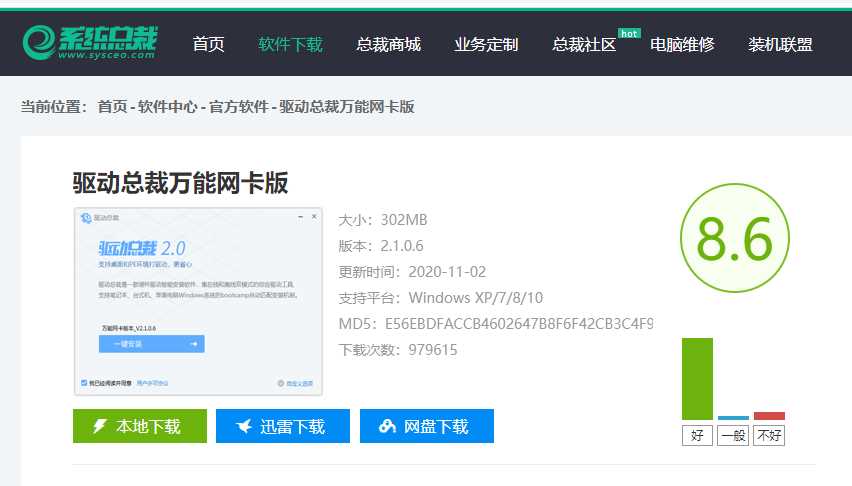Click the 首页 breadcrumb link
This screenshot has height=486, width=852.
[x=112, y=106]
